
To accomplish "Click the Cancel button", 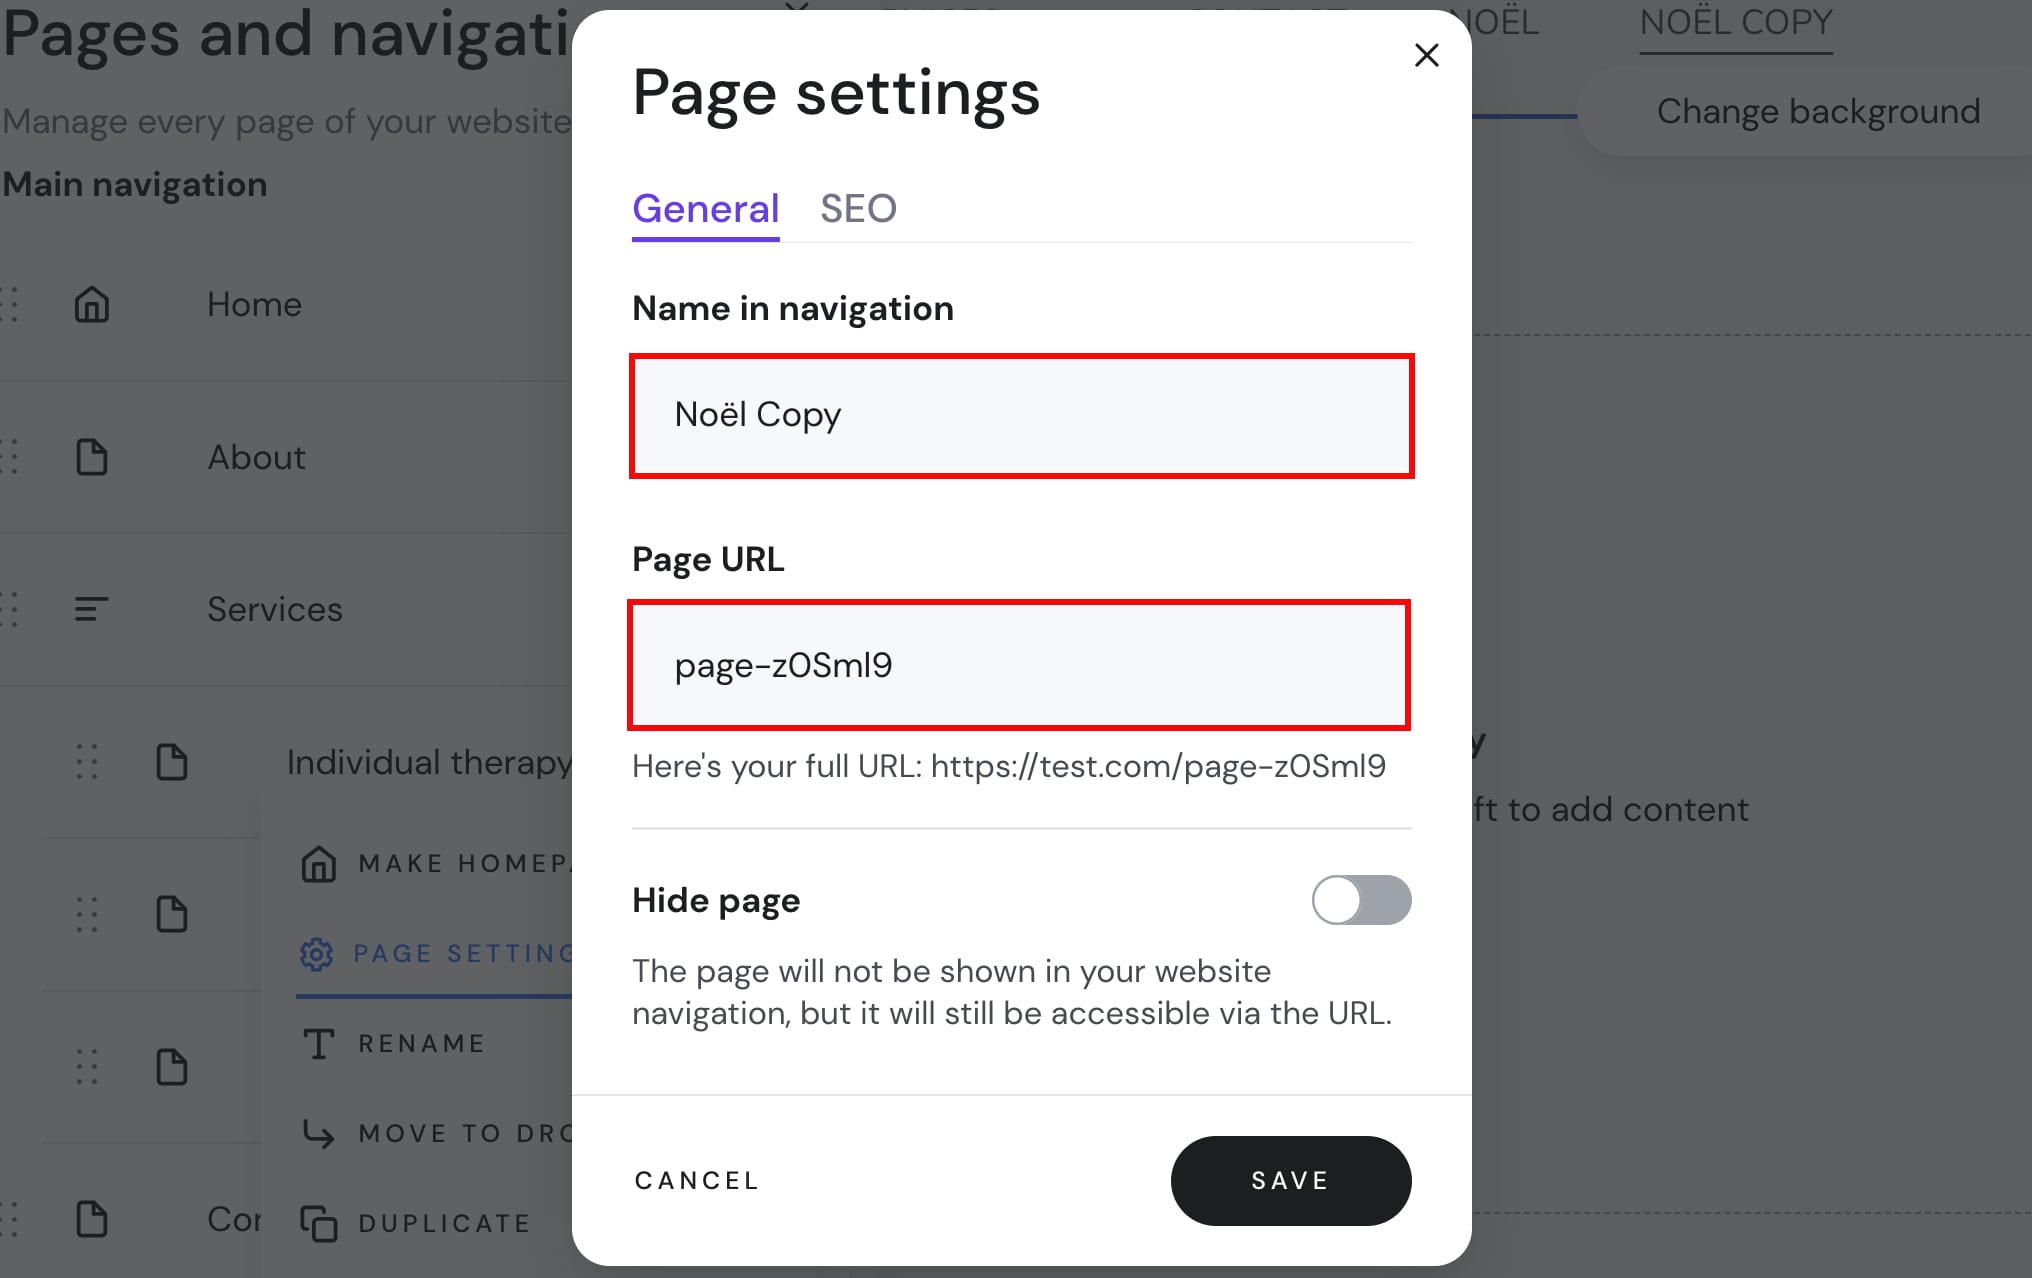I will (x=697, y=1181).
